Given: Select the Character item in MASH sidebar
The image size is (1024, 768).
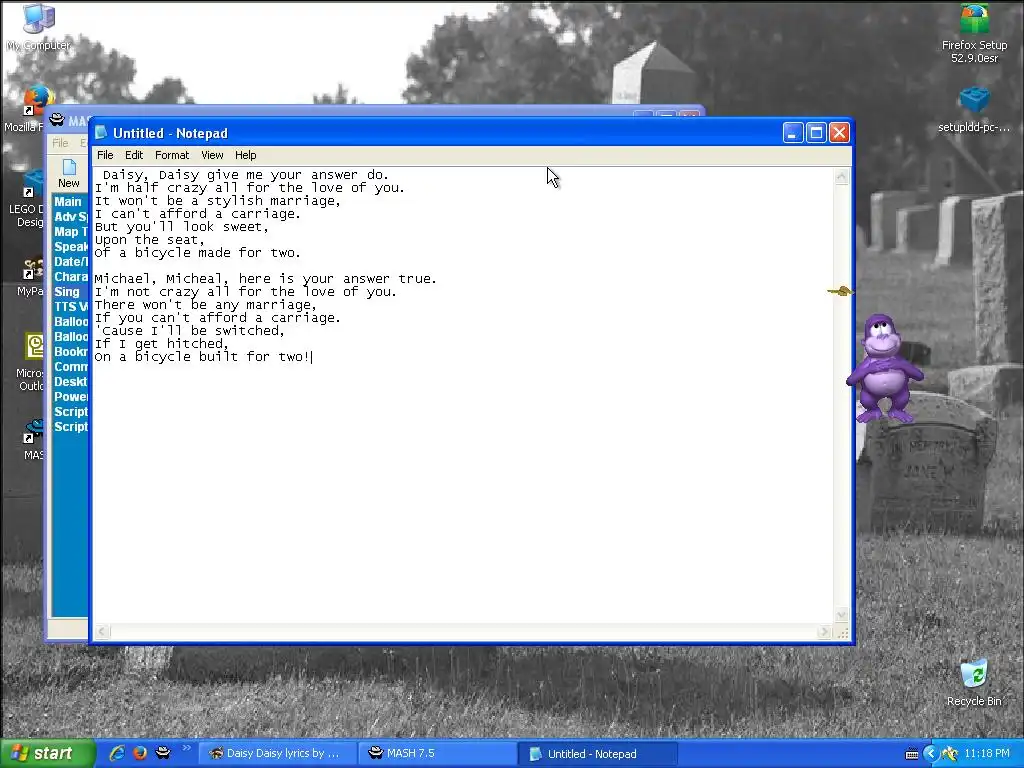Looking at the screenshot, I should pos(71,277).
